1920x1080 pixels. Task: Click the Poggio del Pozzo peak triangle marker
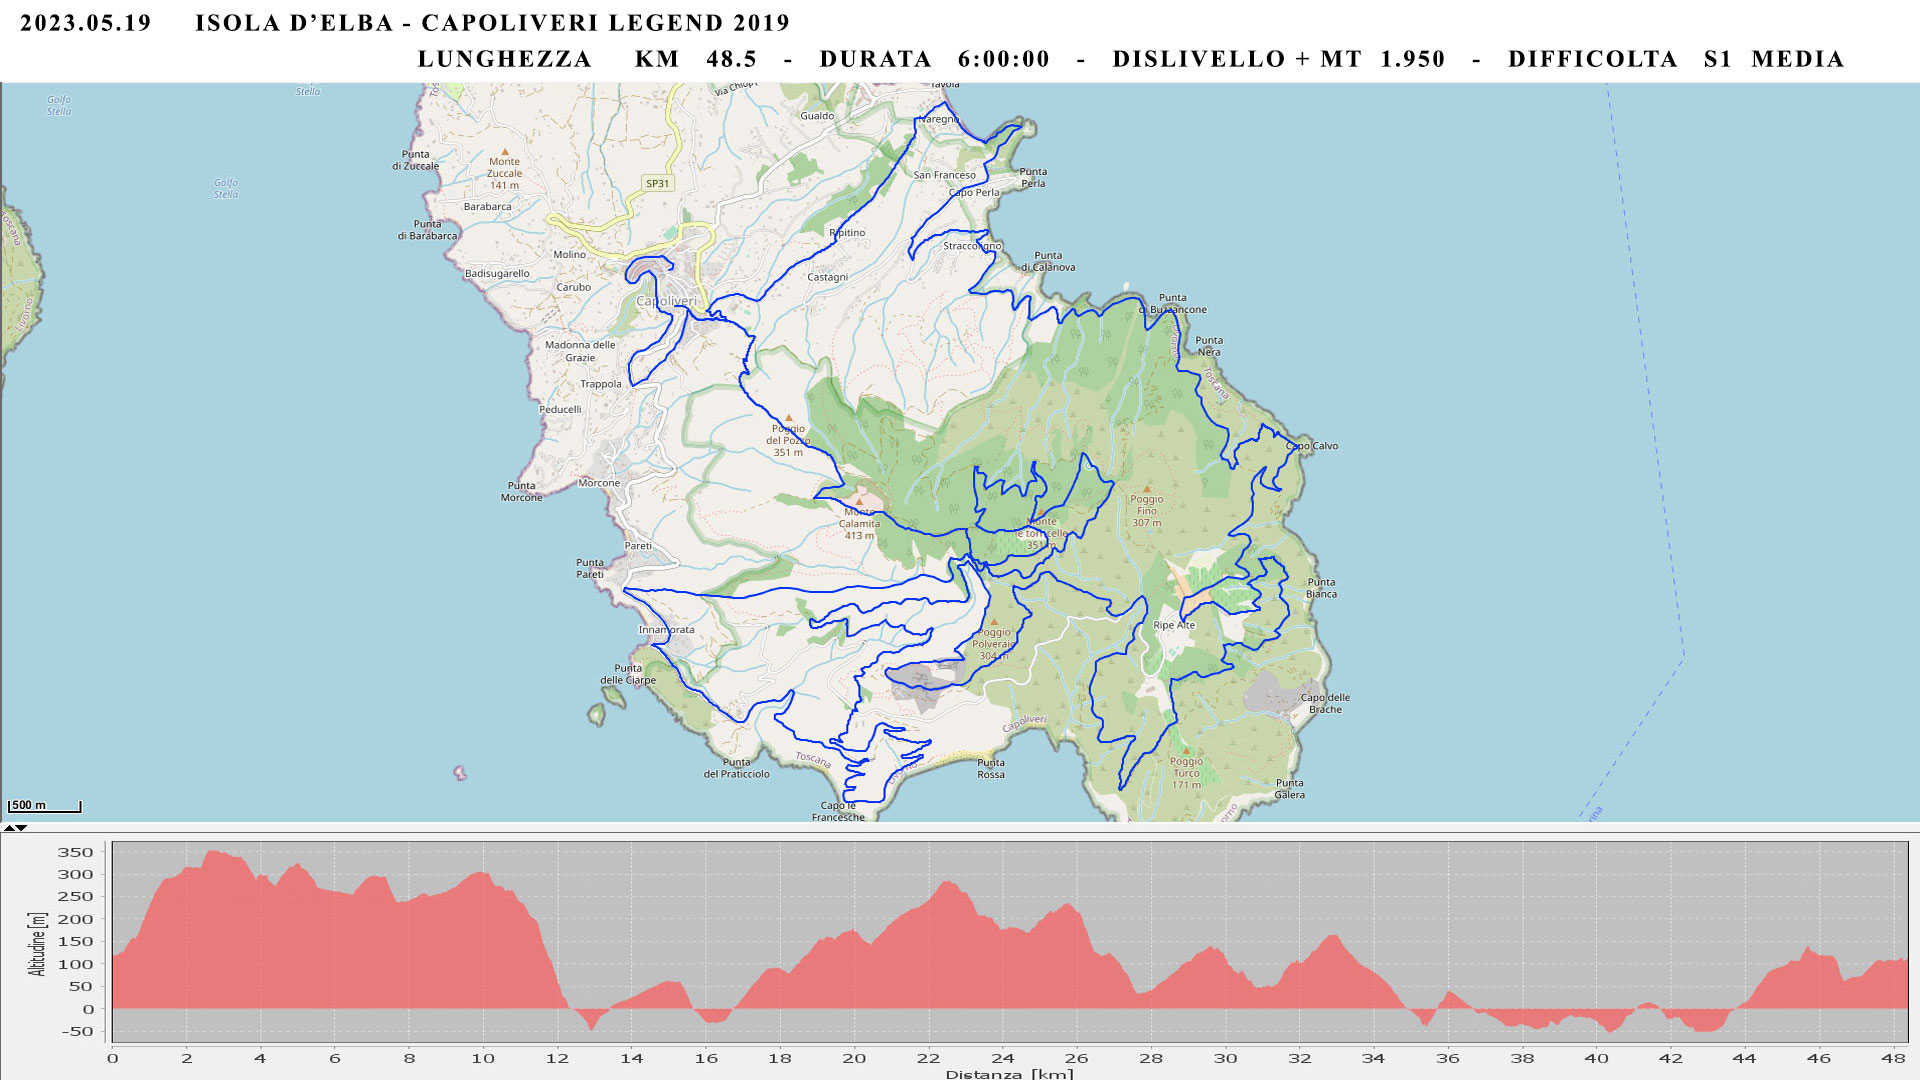coord(788,418)
